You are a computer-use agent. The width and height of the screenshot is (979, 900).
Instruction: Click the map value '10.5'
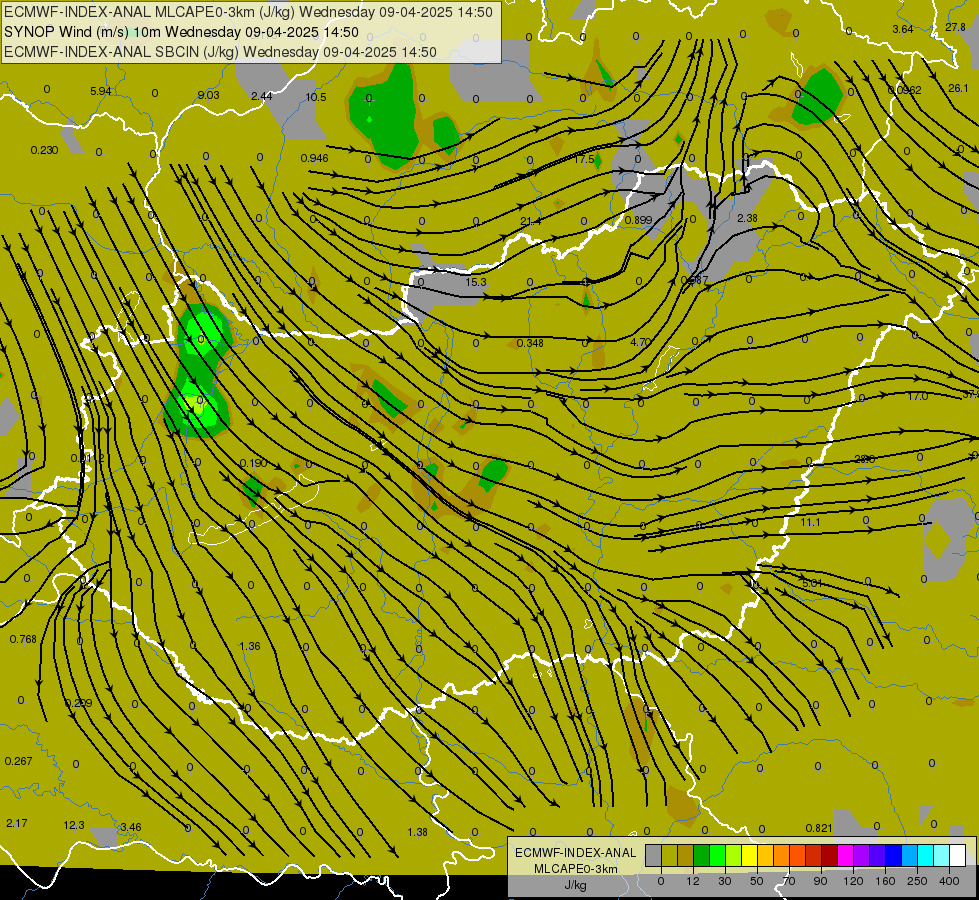(x=316, y=97)
